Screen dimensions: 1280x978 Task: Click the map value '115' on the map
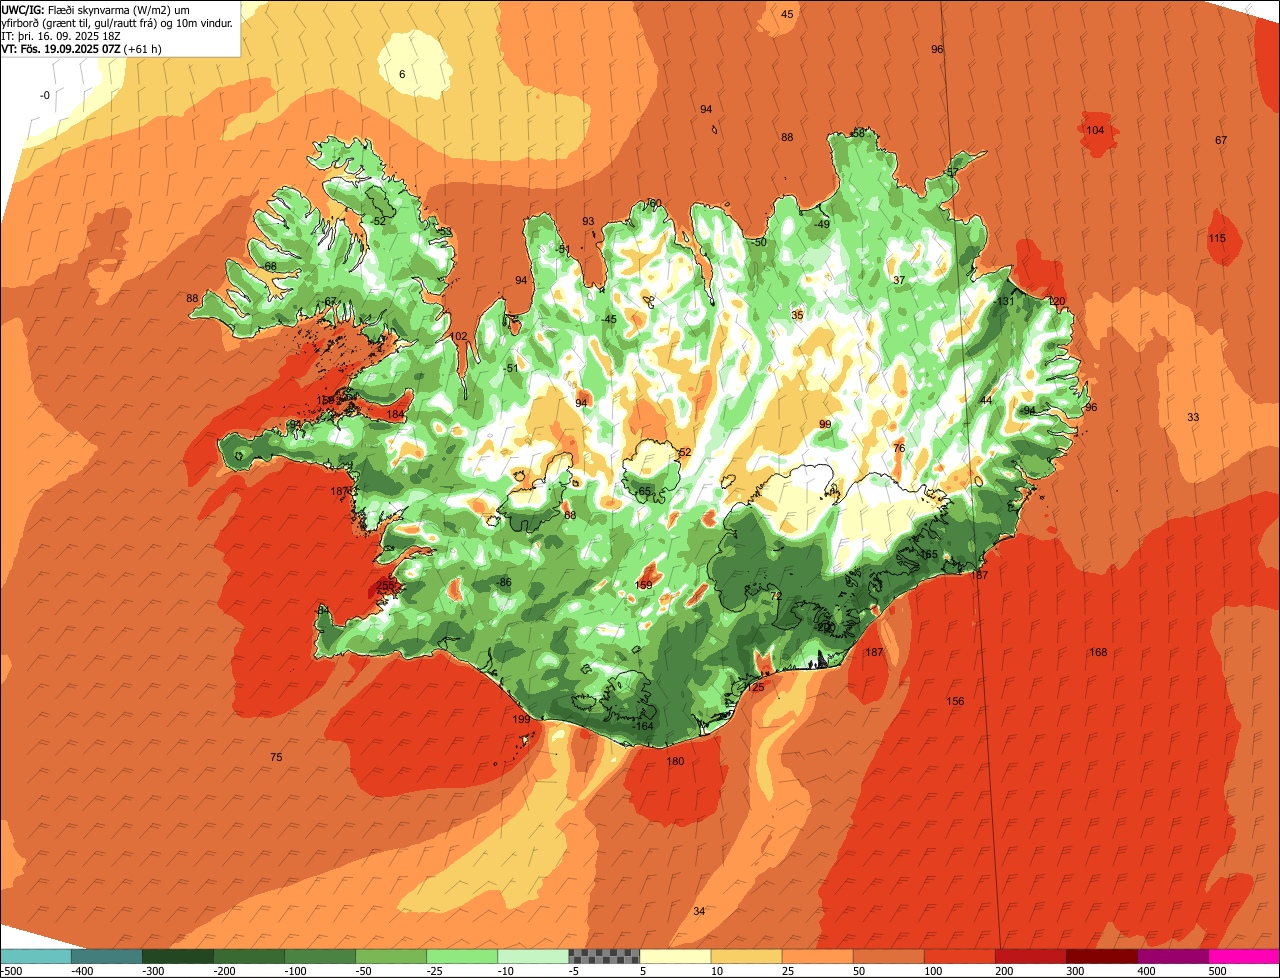coord(1217,238)
